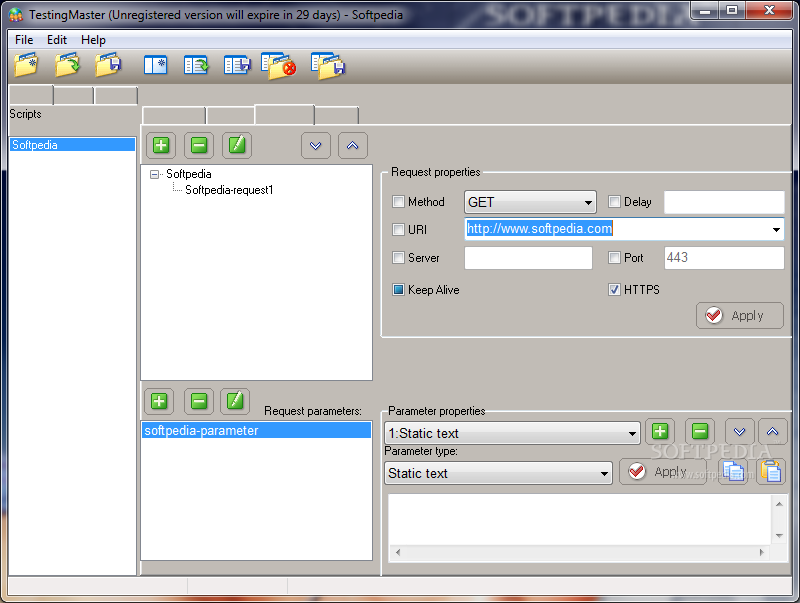This screenshot has width=800, height=603.
Task: Open the File menu
Action: coord(24,40)
